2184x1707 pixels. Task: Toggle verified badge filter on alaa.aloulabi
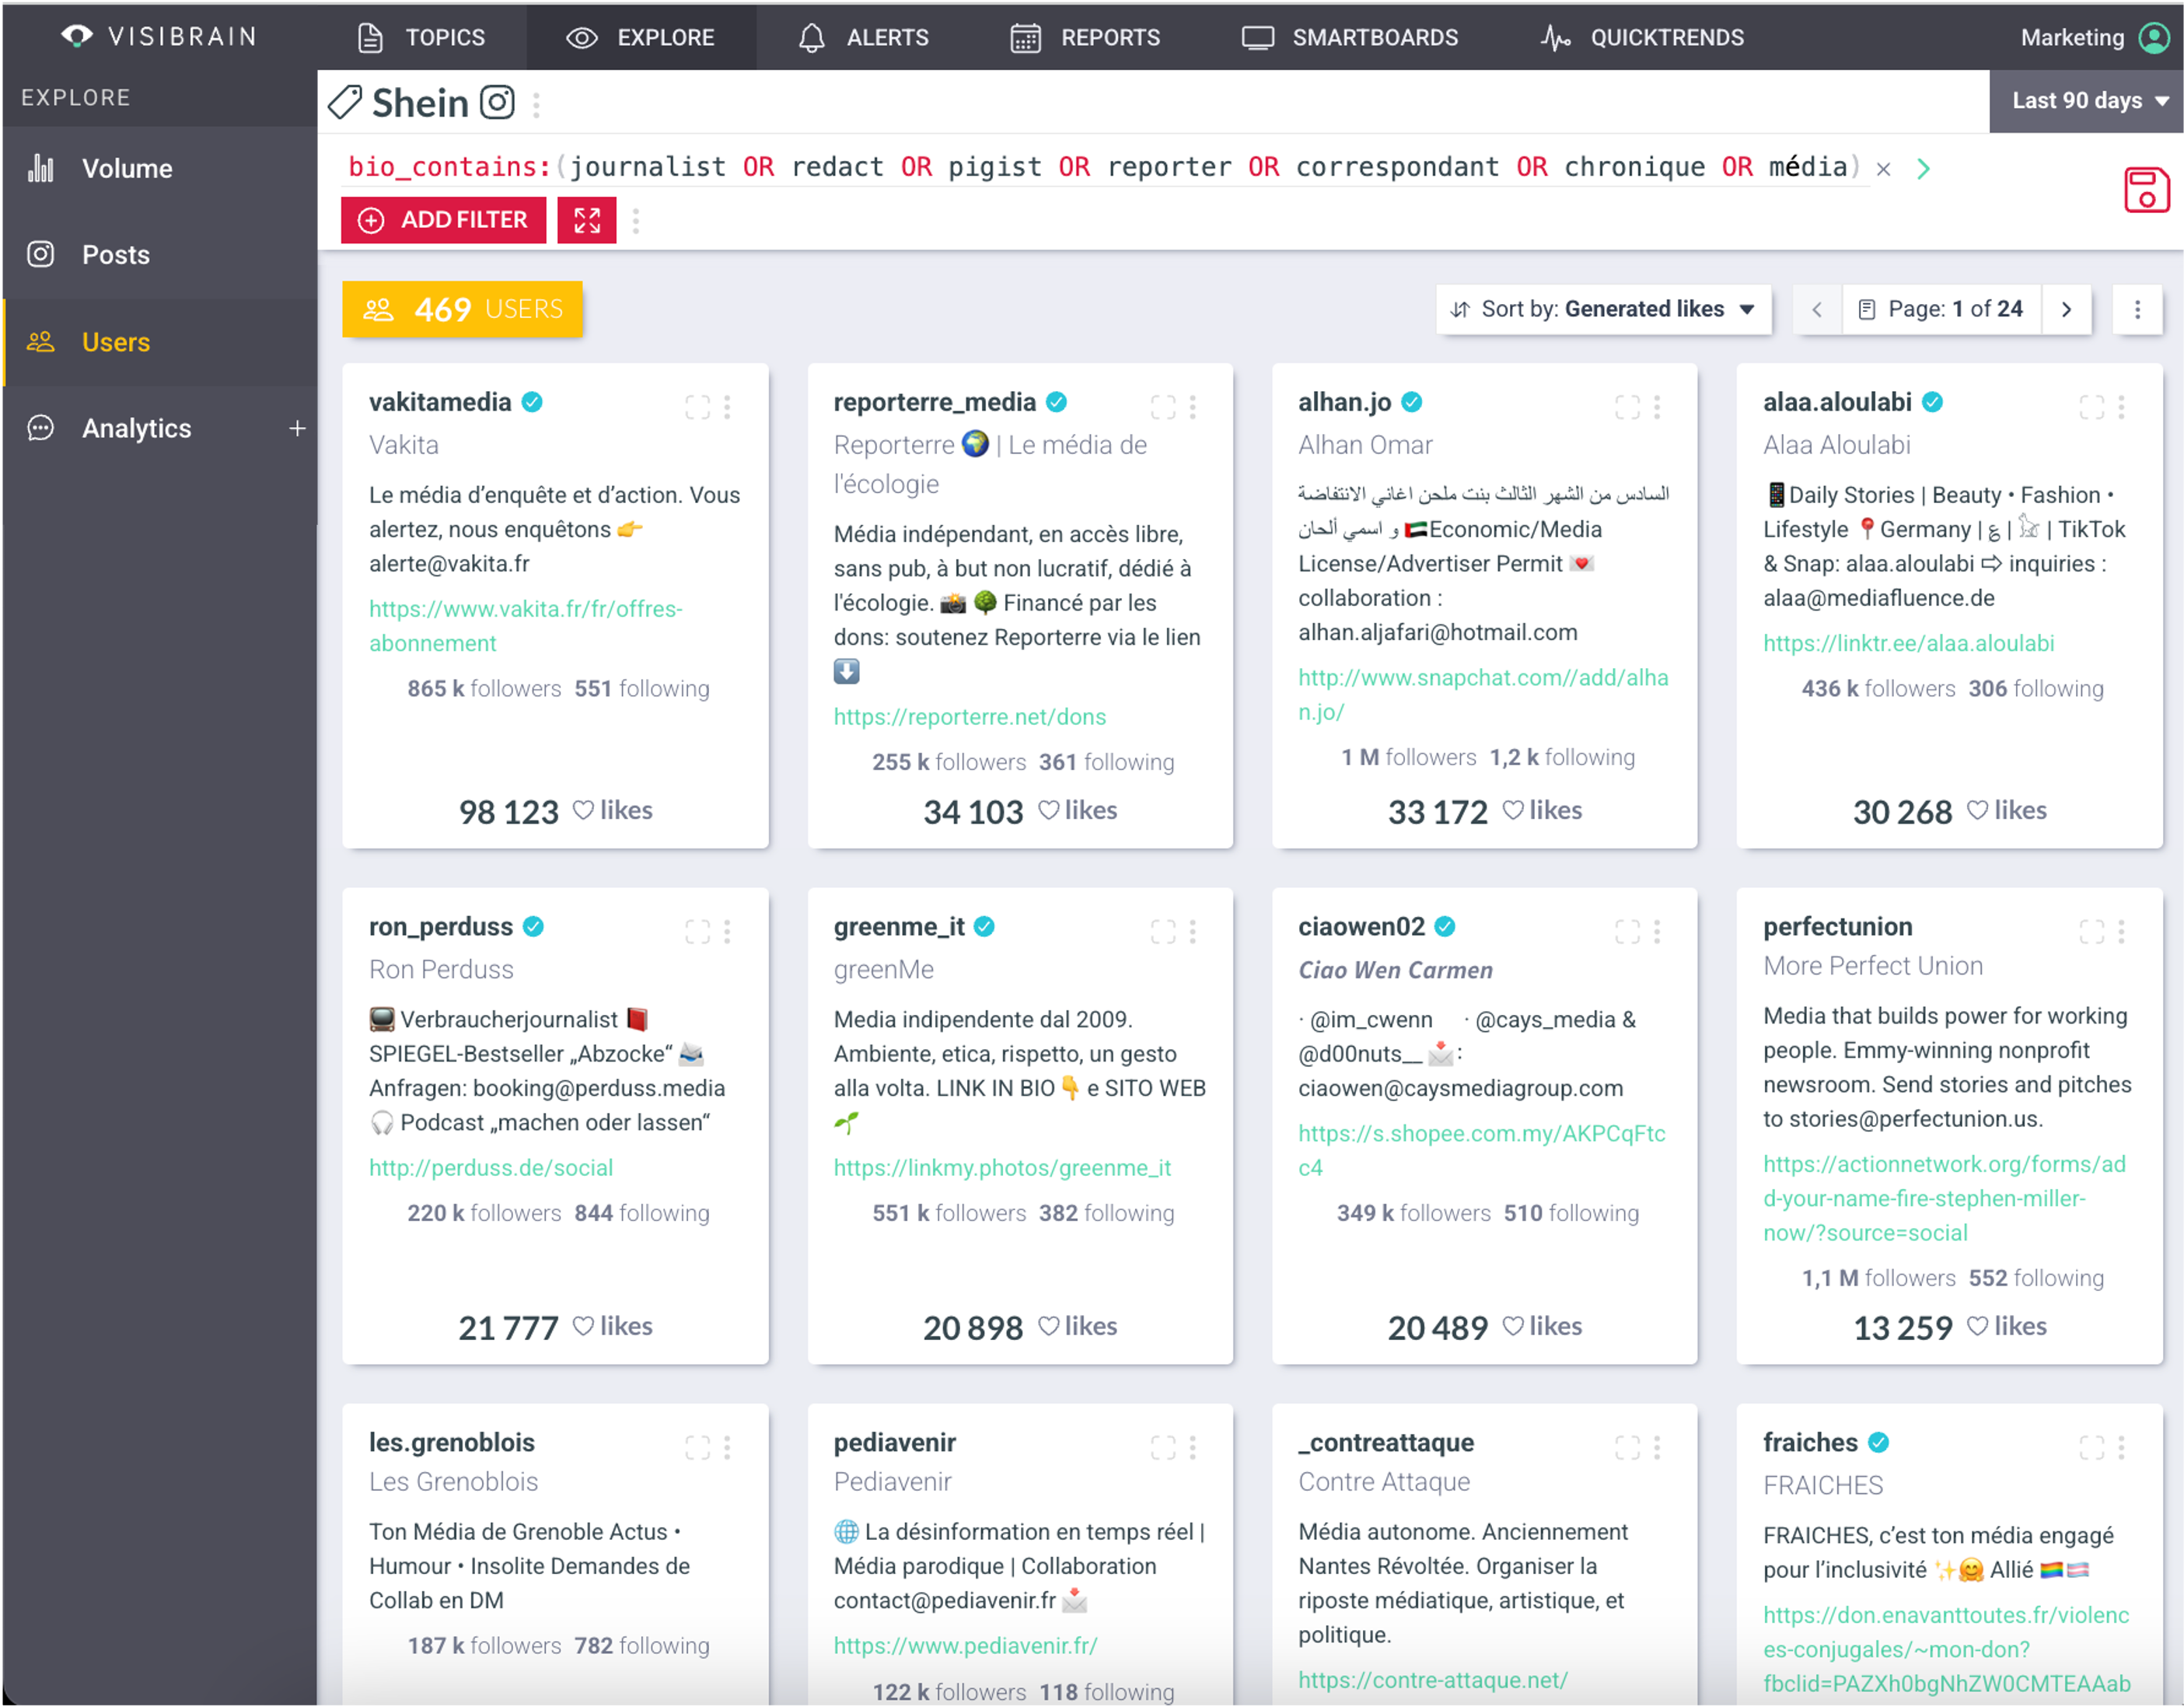tap(1932, 402)
